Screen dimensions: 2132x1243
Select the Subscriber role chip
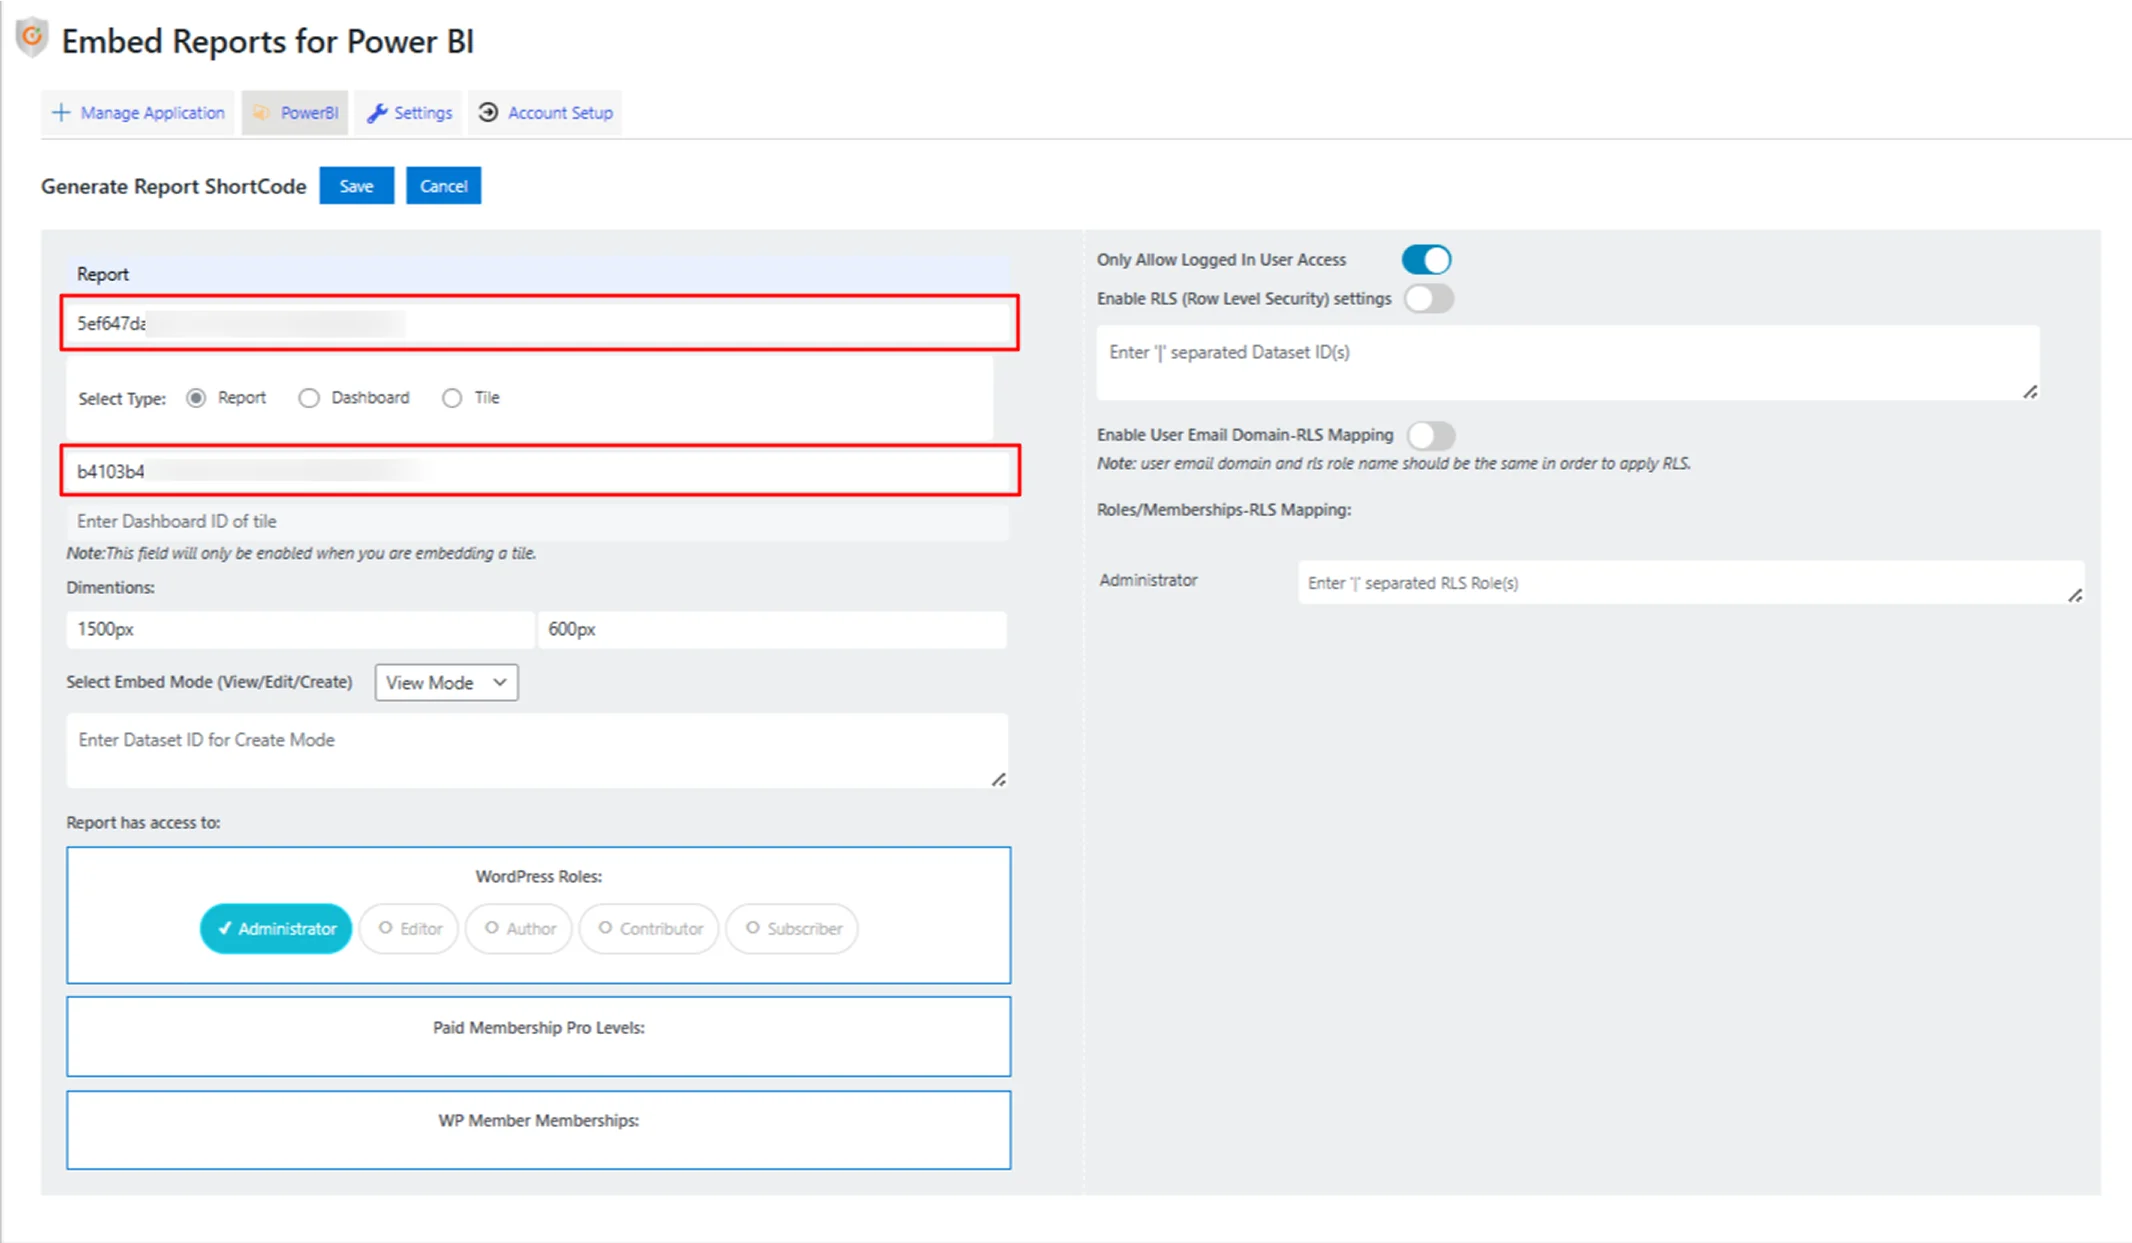click(x=792, y=929)
